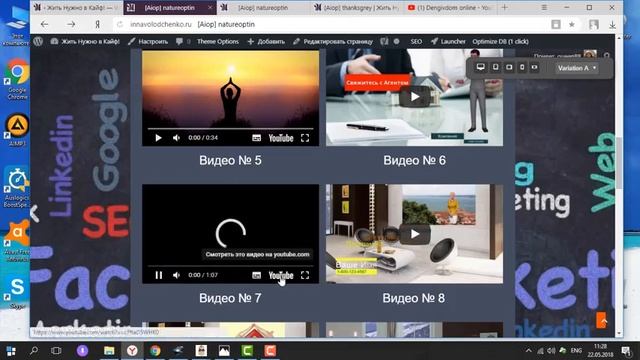This screenshot has height=360, width=640.
Task: Select desktop preview device icon
Action: pos(481,67)
